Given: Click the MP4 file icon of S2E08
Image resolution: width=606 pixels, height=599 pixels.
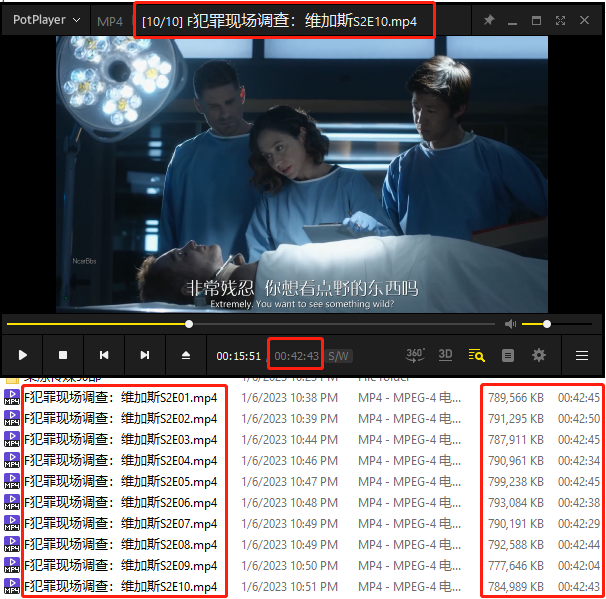Looking at the screenshot, I should pyautogui.click(x=12, y=544).
